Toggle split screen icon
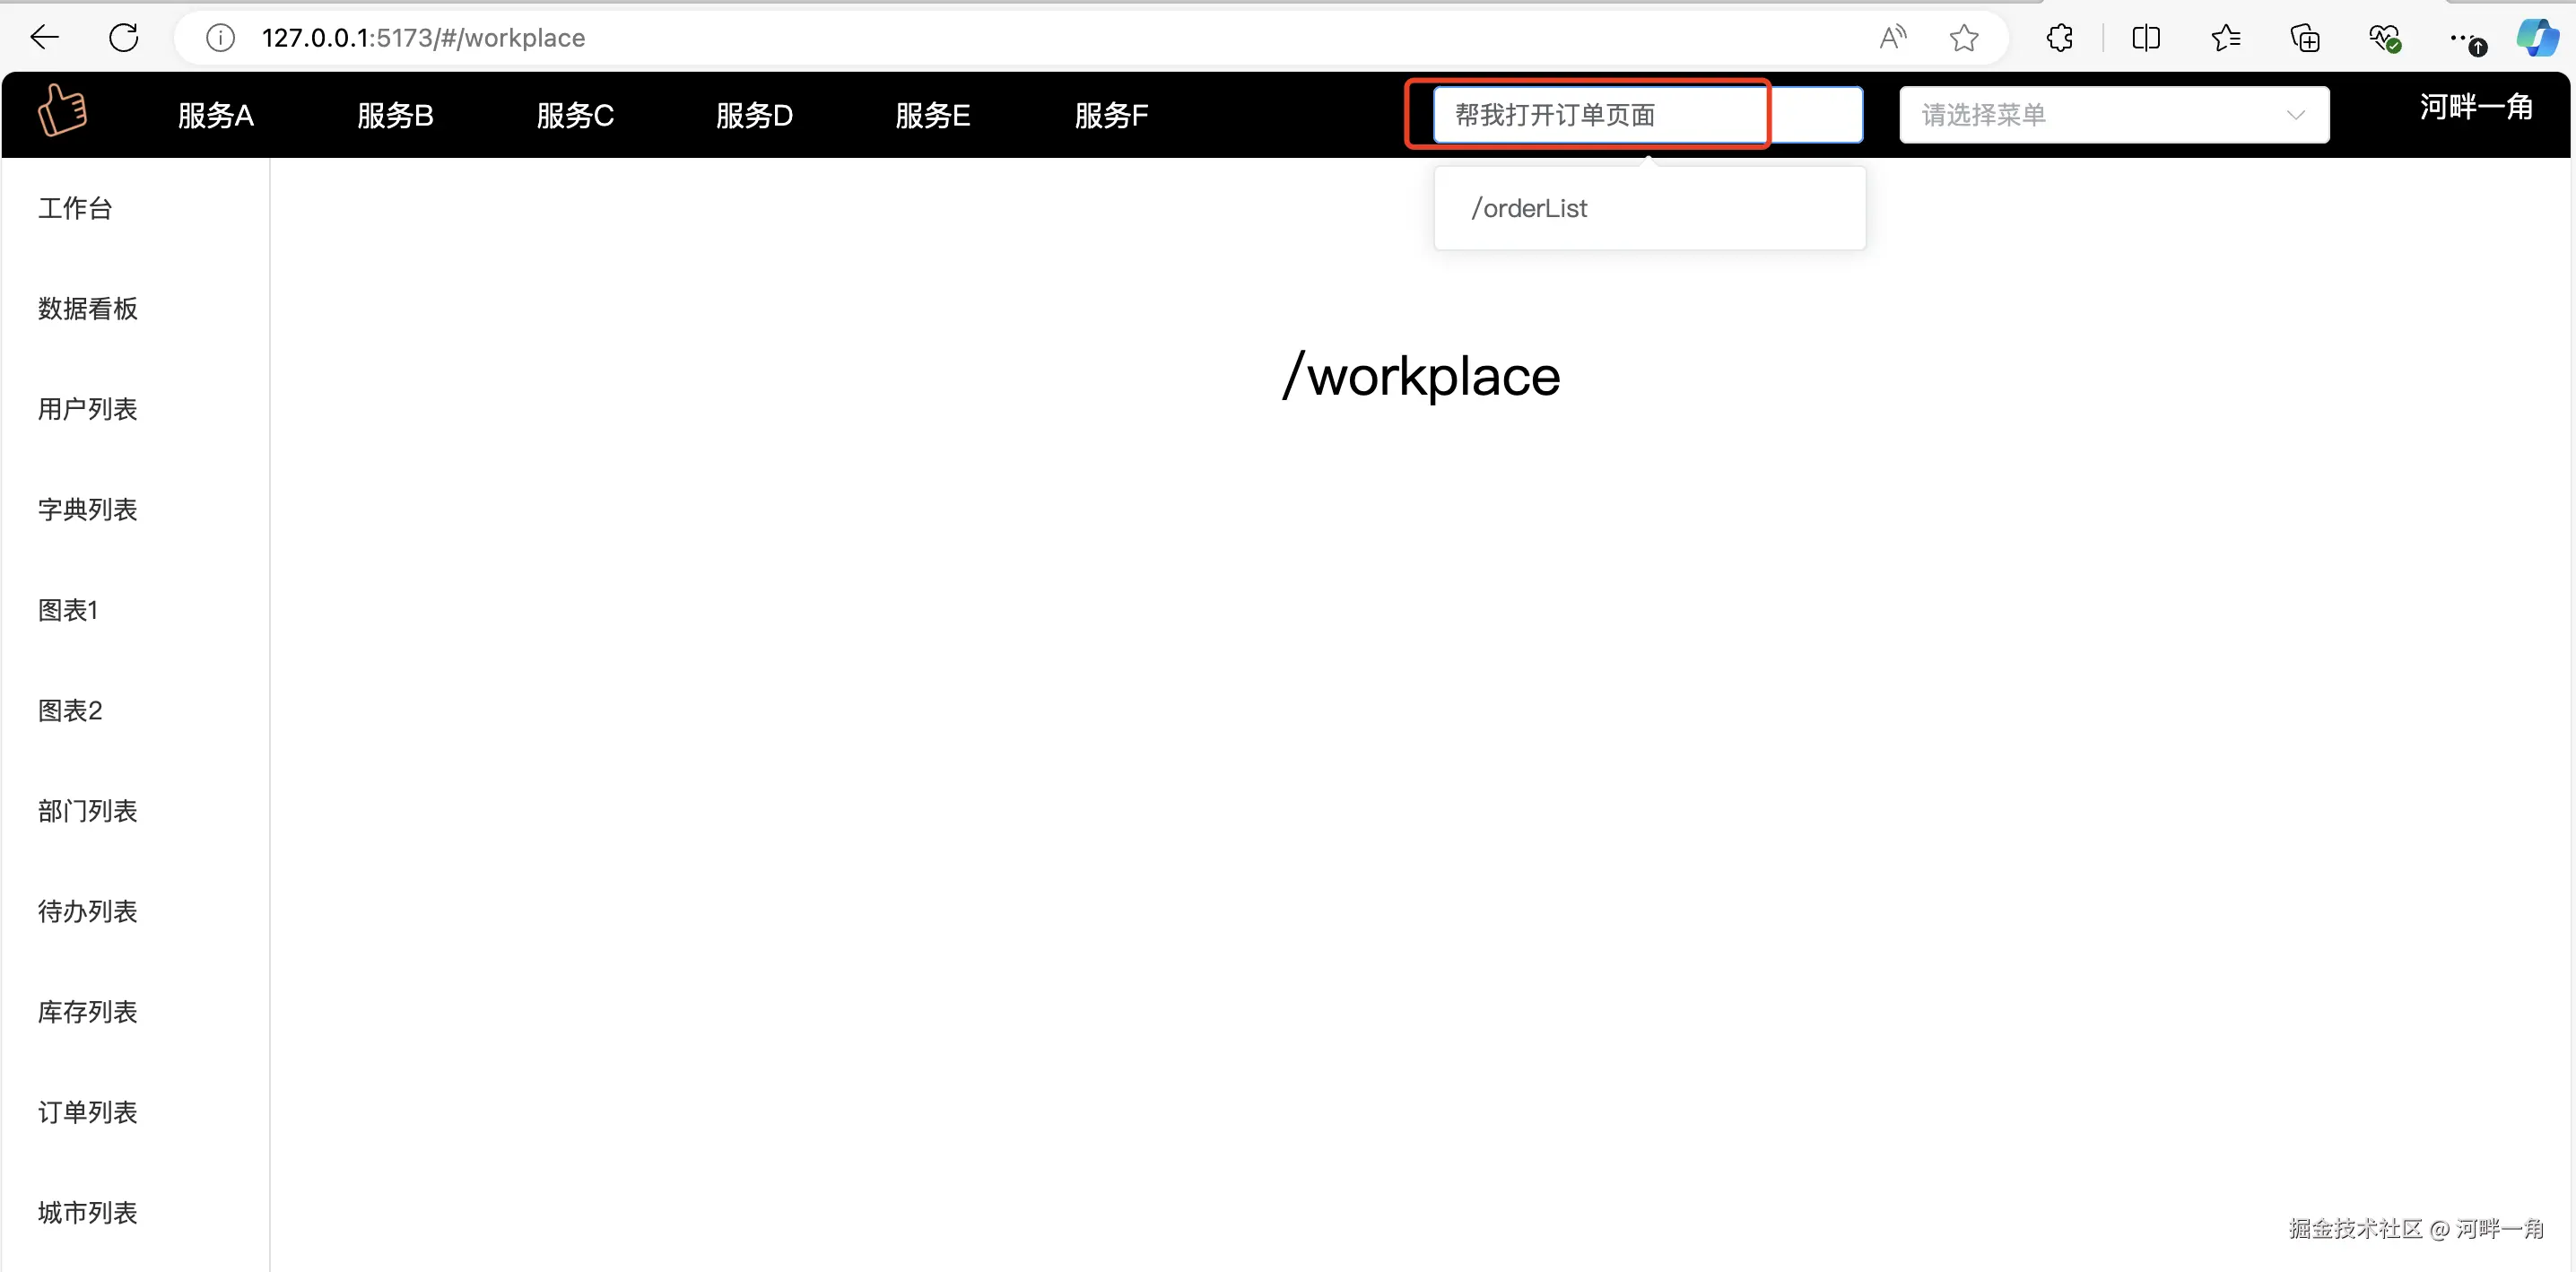The width and height of the screenshot is (2576, 1272). point(2146,38)
